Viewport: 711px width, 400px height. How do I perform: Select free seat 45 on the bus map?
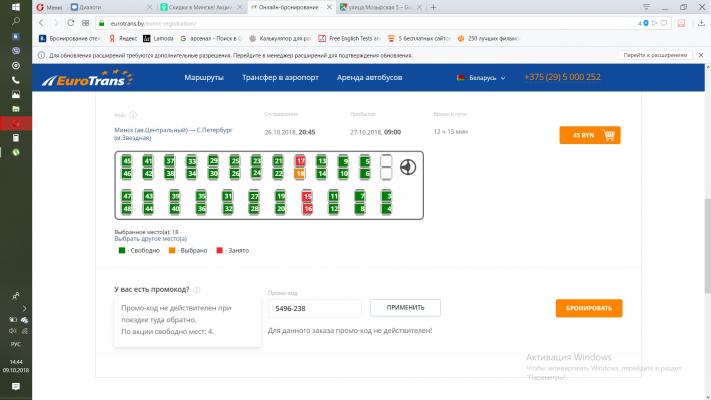tap(127, 161)
